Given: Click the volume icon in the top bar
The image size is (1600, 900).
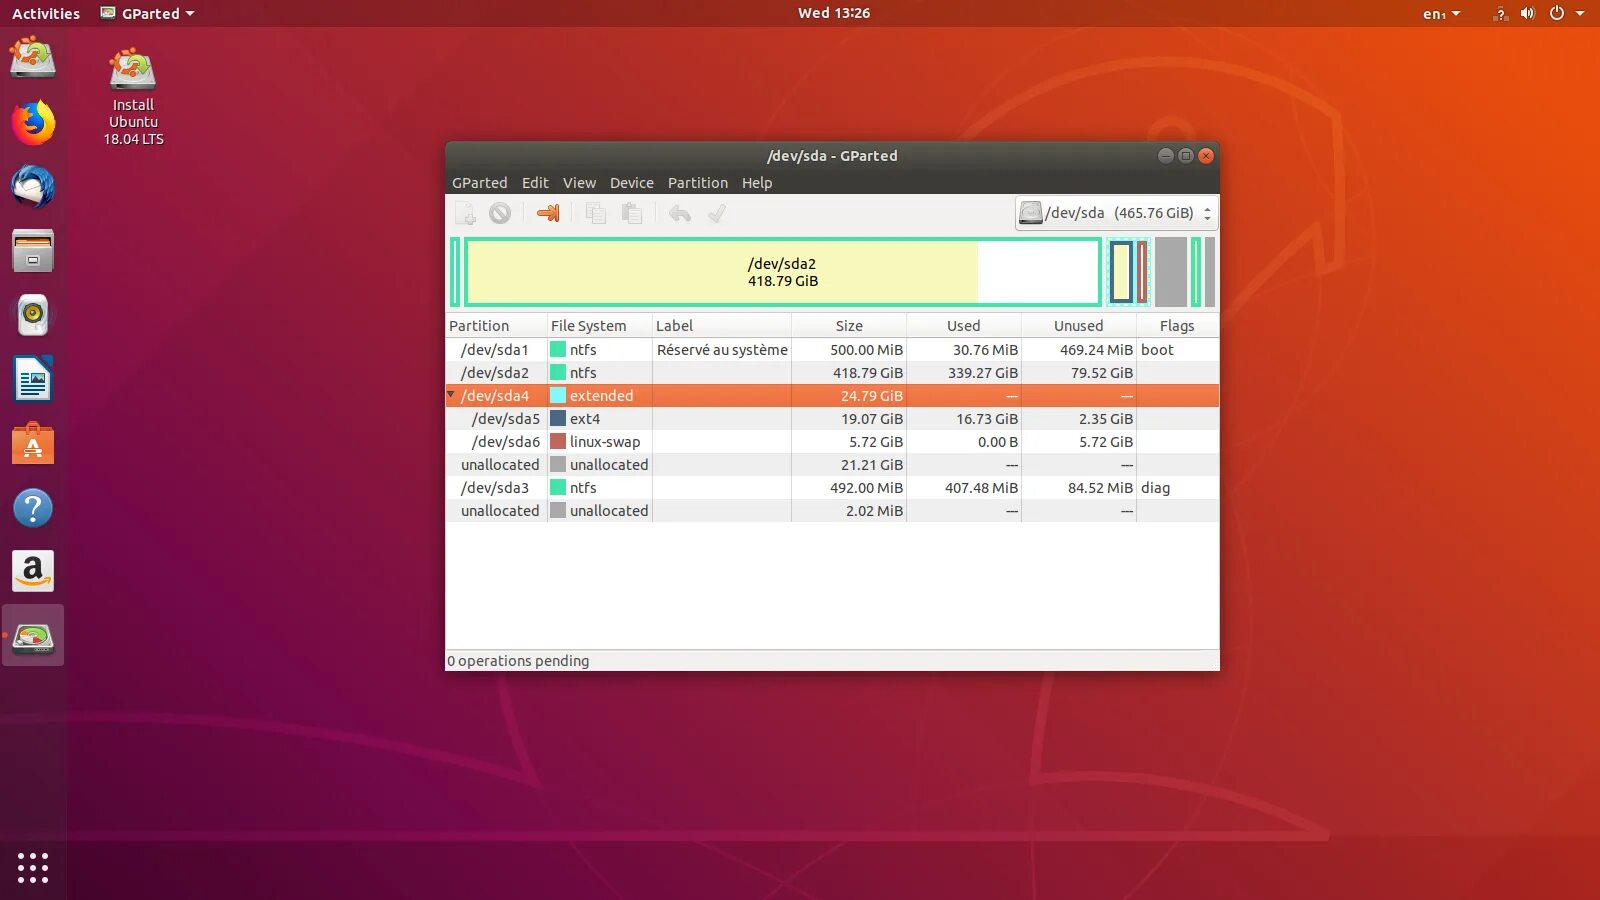Looking at the screenshot, I should (x=1528, y=14).
